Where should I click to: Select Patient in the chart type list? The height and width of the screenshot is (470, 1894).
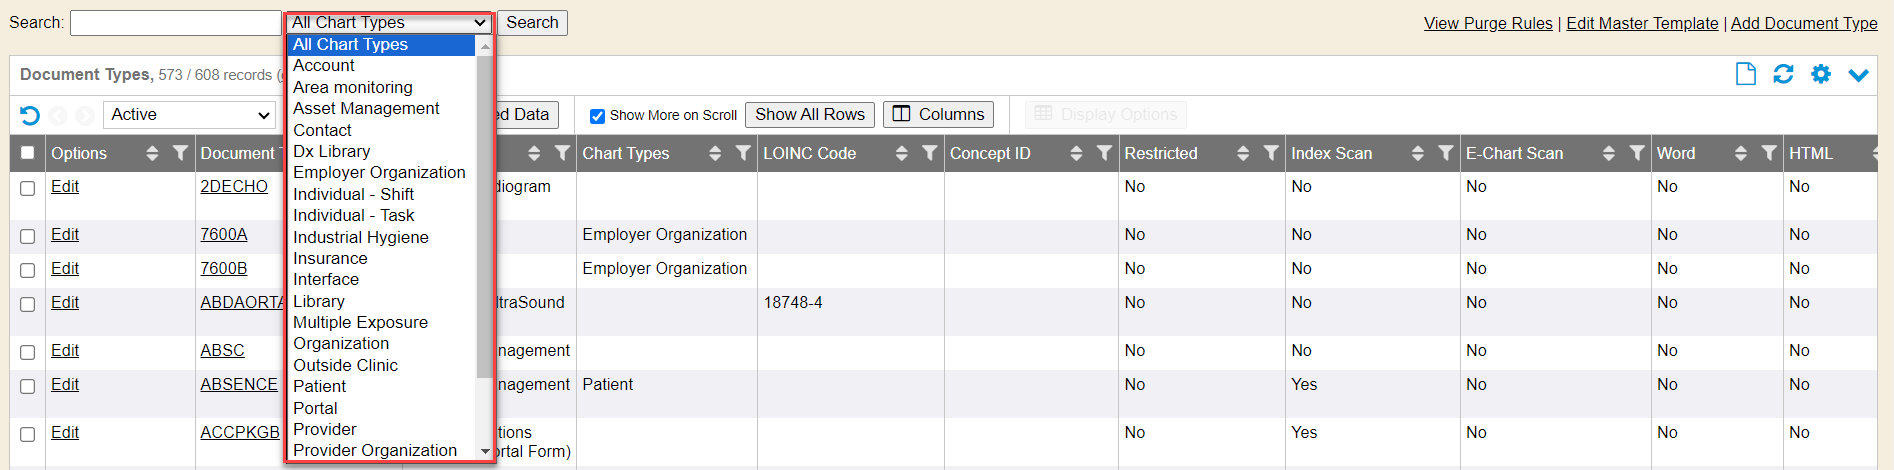[x=319, y=386]
